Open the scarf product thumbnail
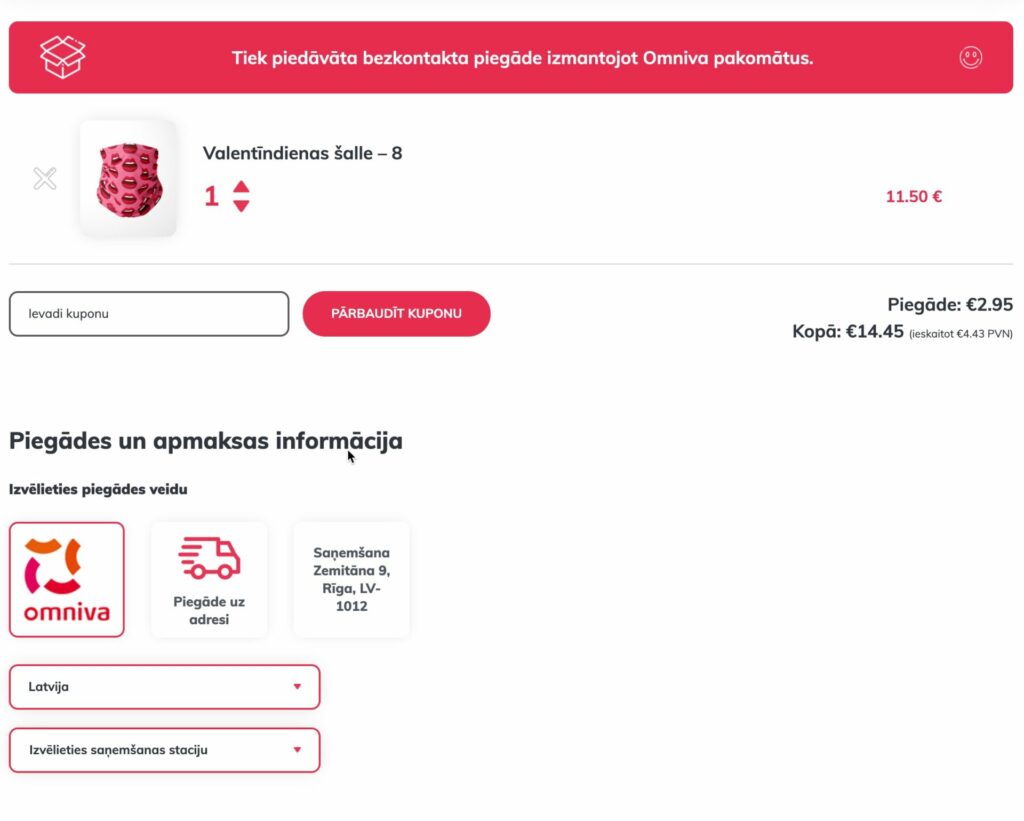This screenshot has width=1024, height=821. 128,179
